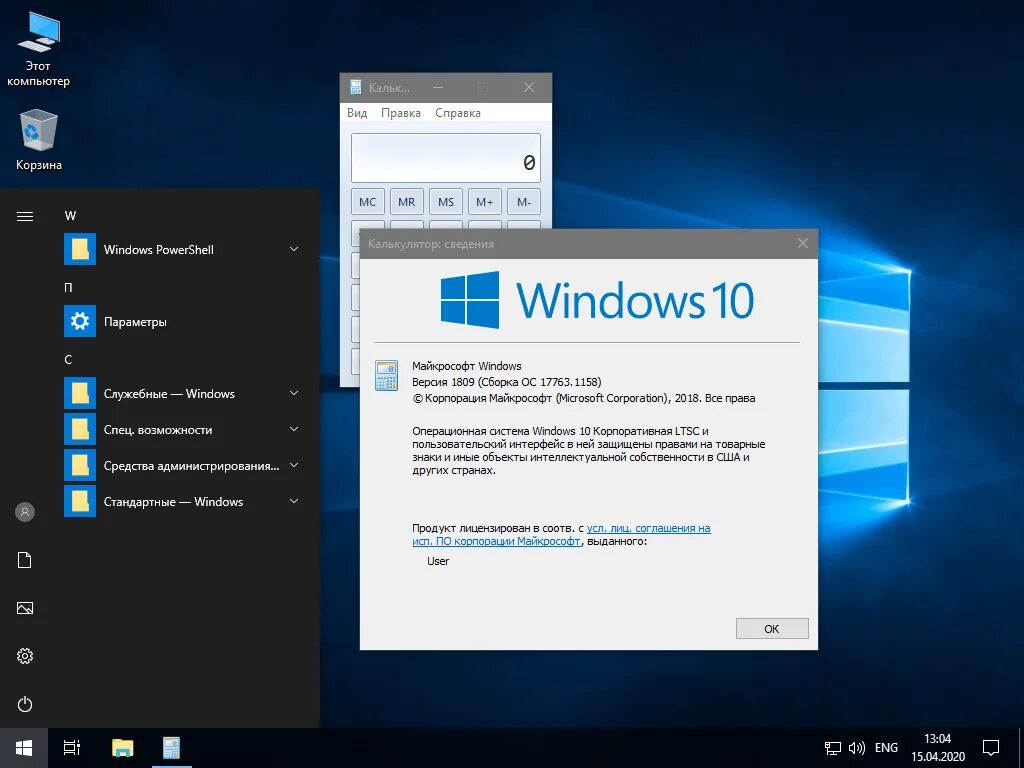The height and width of the screenshot is (768, 1024).
Task: Click the calculator icon in the title bar
Action: (x=356, y=88)
